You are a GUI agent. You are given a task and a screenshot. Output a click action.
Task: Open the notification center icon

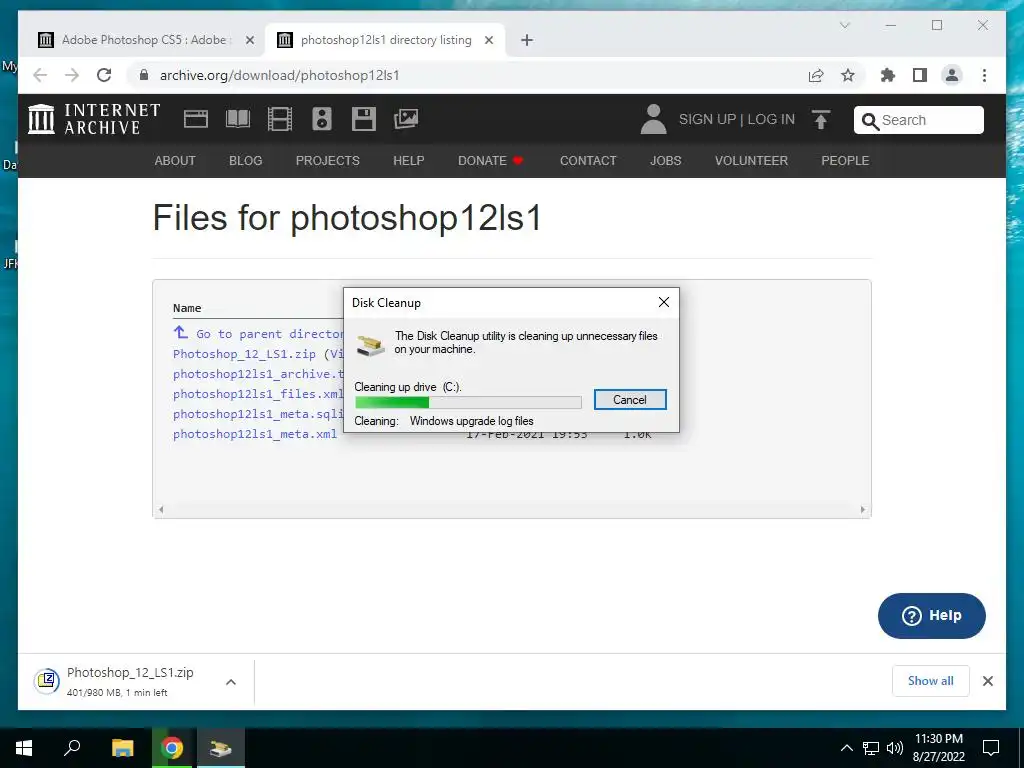tap(991, 748)
